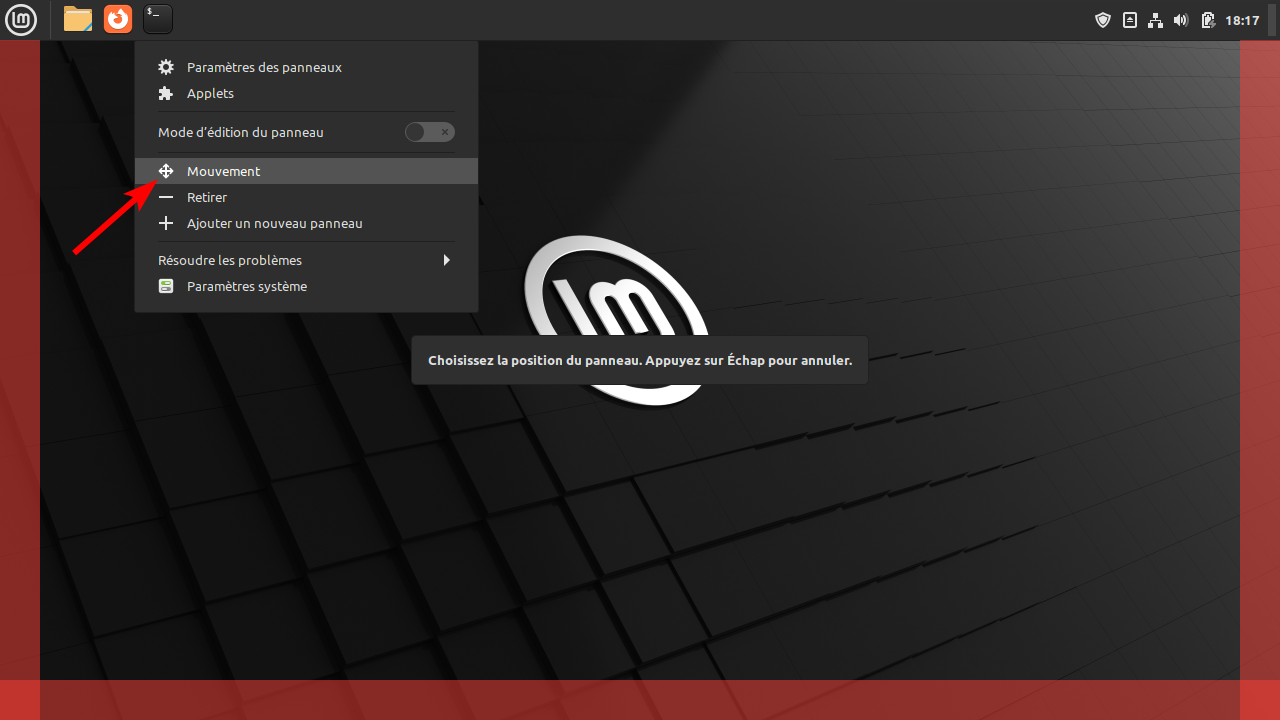Choose Retirer to remove the panel

[x=306, y=197]
